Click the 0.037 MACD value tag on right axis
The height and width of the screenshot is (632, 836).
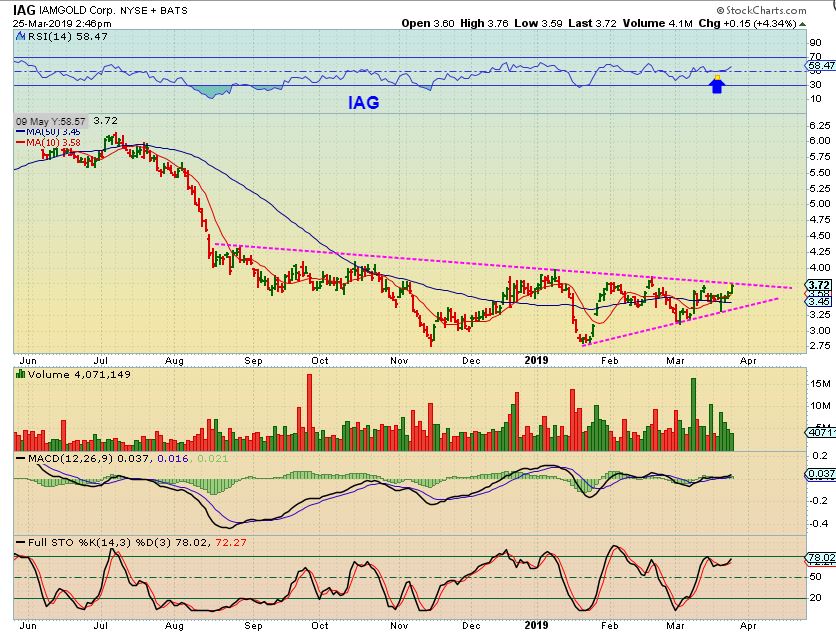pos(818,474)
